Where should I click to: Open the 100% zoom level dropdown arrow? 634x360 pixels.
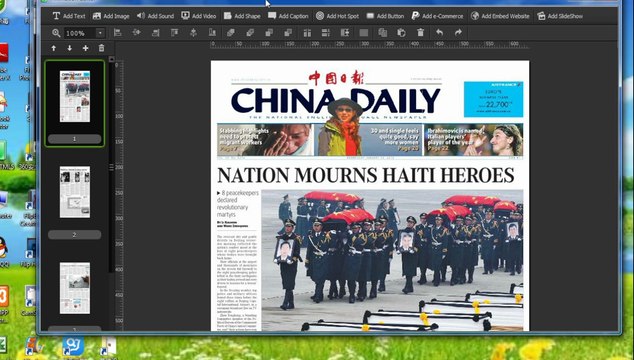click(x=100, y=33)
